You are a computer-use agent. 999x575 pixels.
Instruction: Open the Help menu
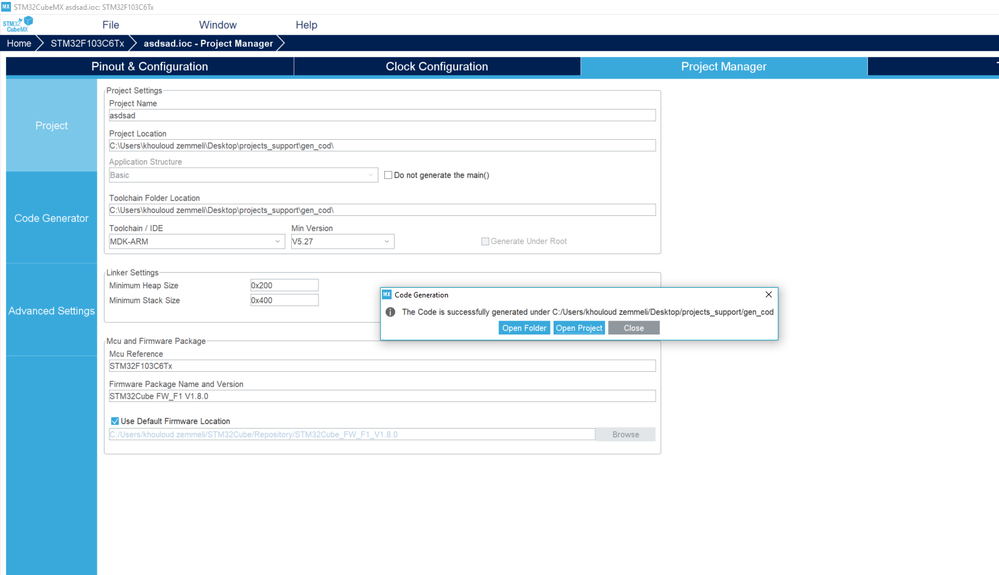(306, 25)
